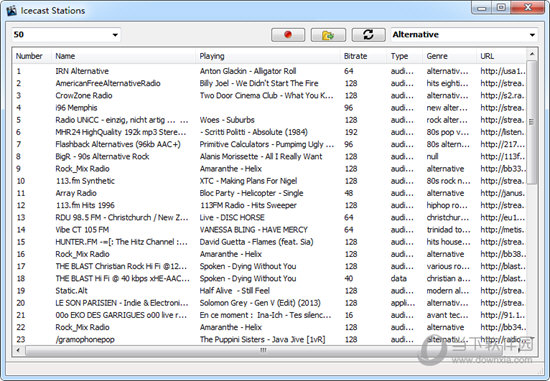The image size is (550, 381).
Task: Select the Static.Alt station
Action: coord(72,291)
